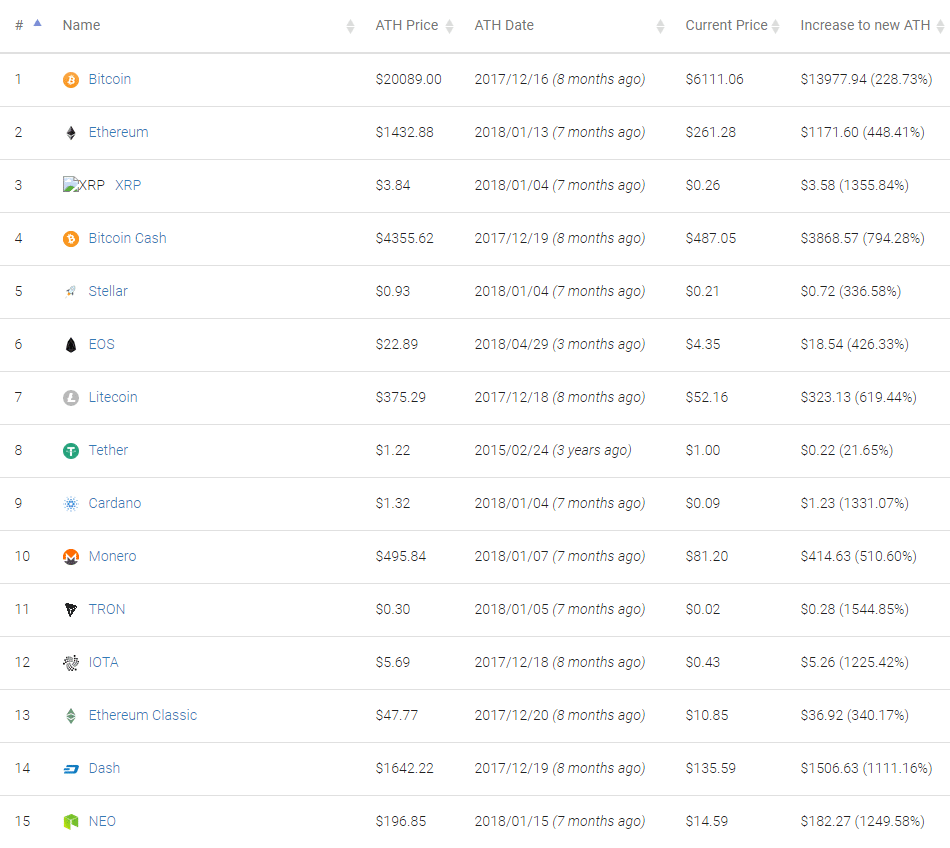Screen dimensions: 950x848
Task: Open the XRP name link
Action: pos(128,185)
